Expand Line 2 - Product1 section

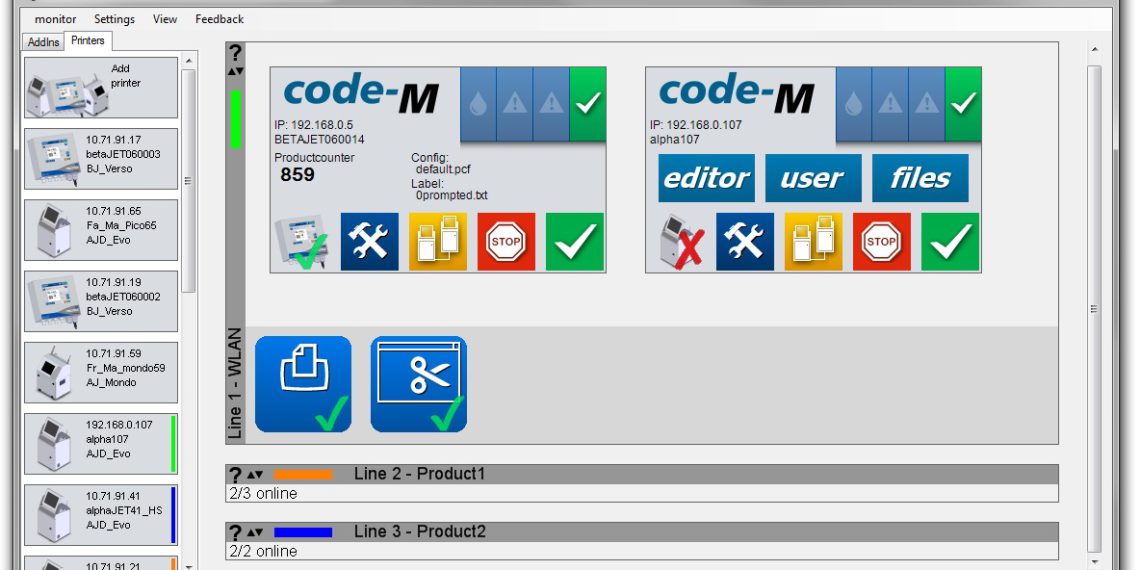coord(255,475)
